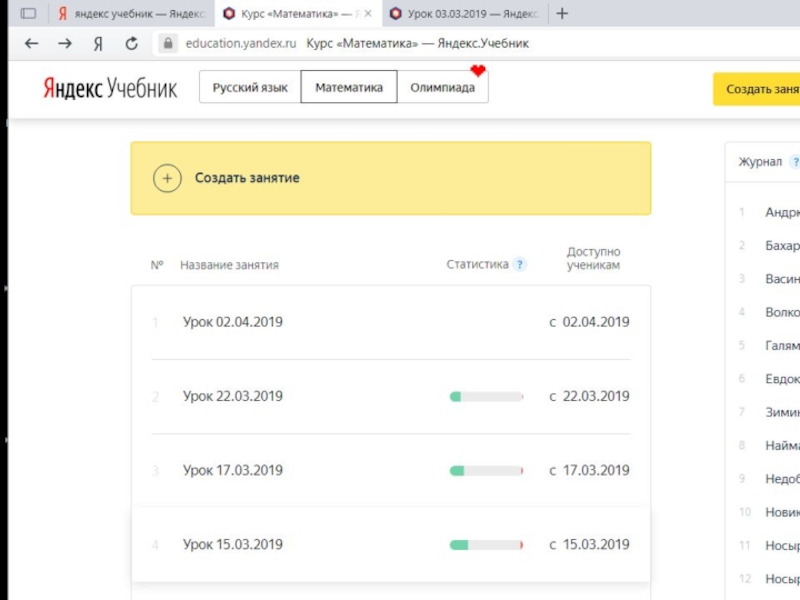800x600 pixels.
Task: Click the question mark icon beside Журнал
Action: coord(794,162)
